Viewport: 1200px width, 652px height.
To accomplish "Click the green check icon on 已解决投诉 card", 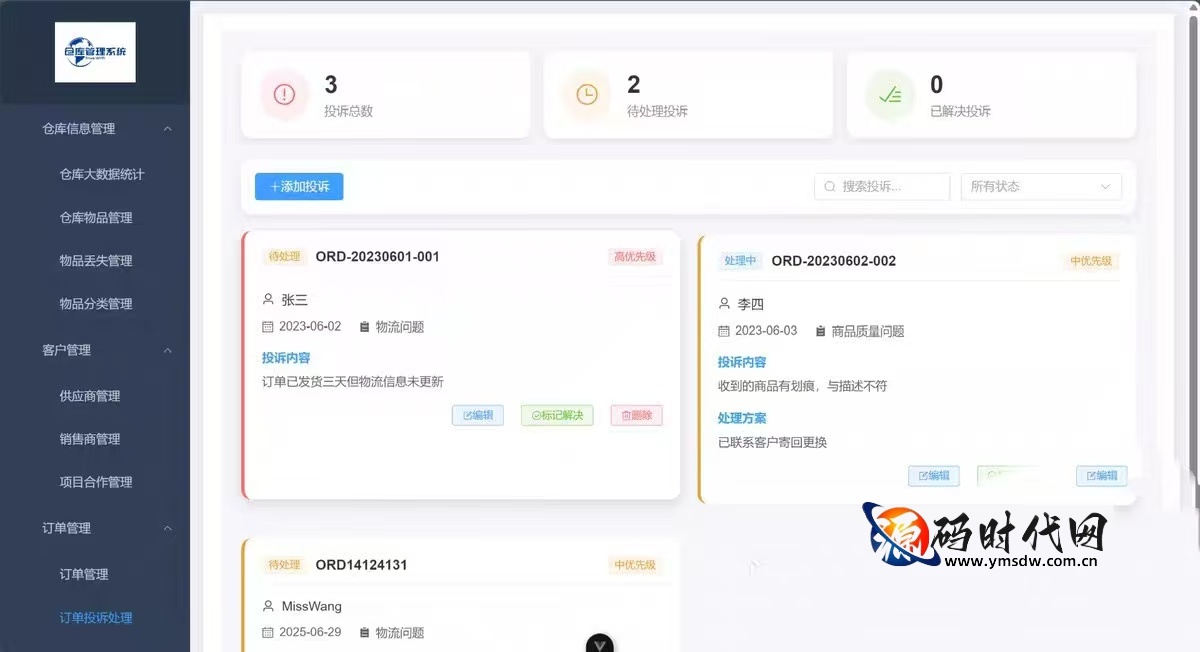I will [890, 95].
